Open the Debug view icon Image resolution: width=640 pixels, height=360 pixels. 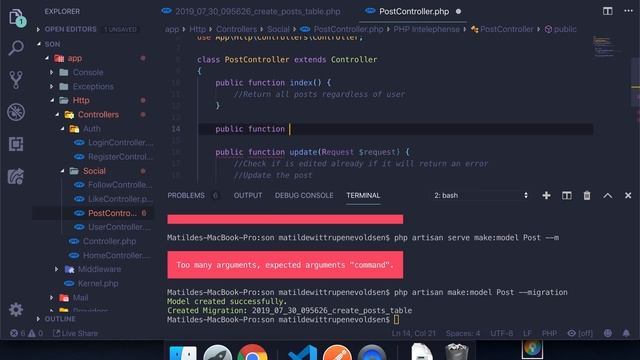(x=16, y=112)
